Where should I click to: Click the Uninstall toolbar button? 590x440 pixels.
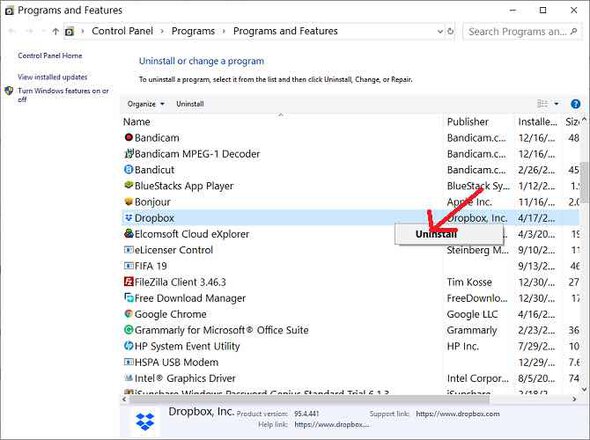click(x=190, y=104)
